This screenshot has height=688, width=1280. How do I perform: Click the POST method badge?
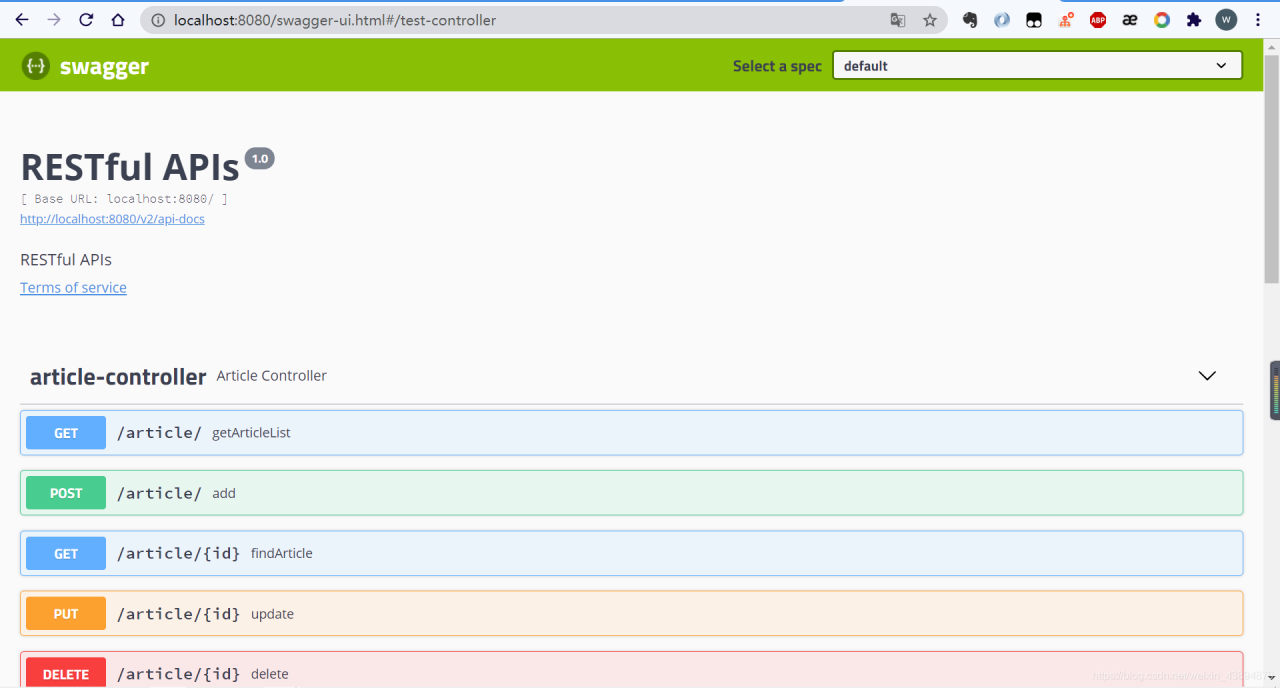pos(66,493)
